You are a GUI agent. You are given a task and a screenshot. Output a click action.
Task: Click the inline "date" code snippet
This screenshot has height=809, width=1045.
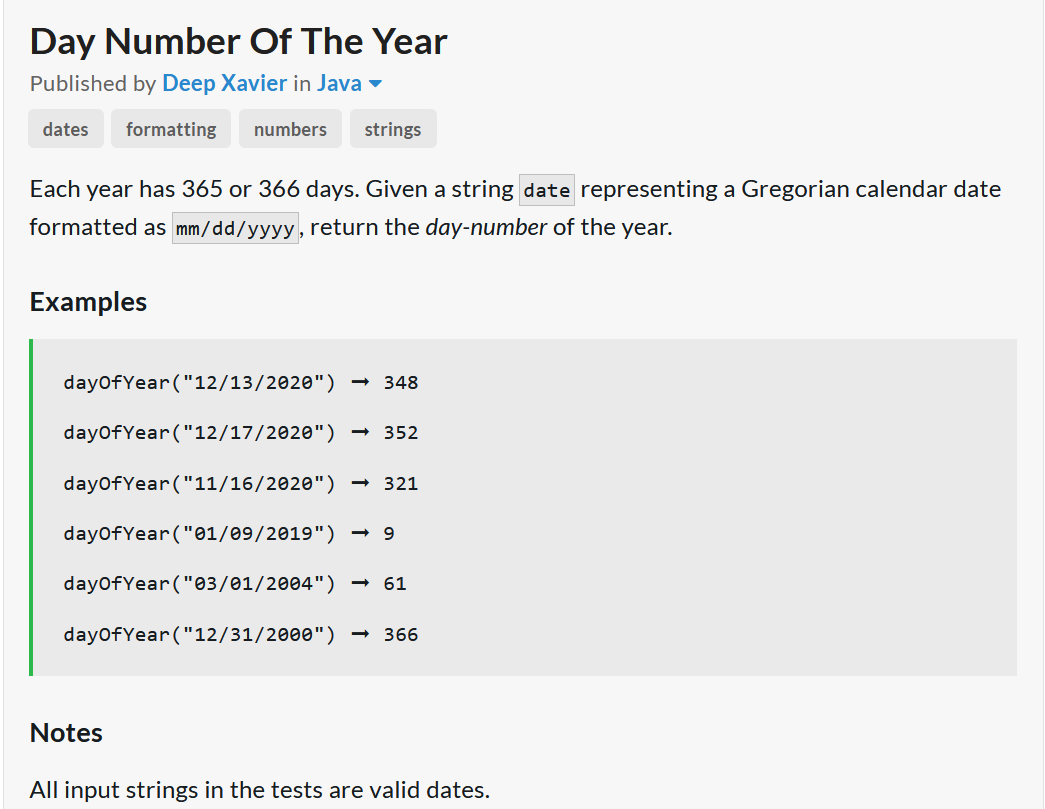tap(547, 190)
